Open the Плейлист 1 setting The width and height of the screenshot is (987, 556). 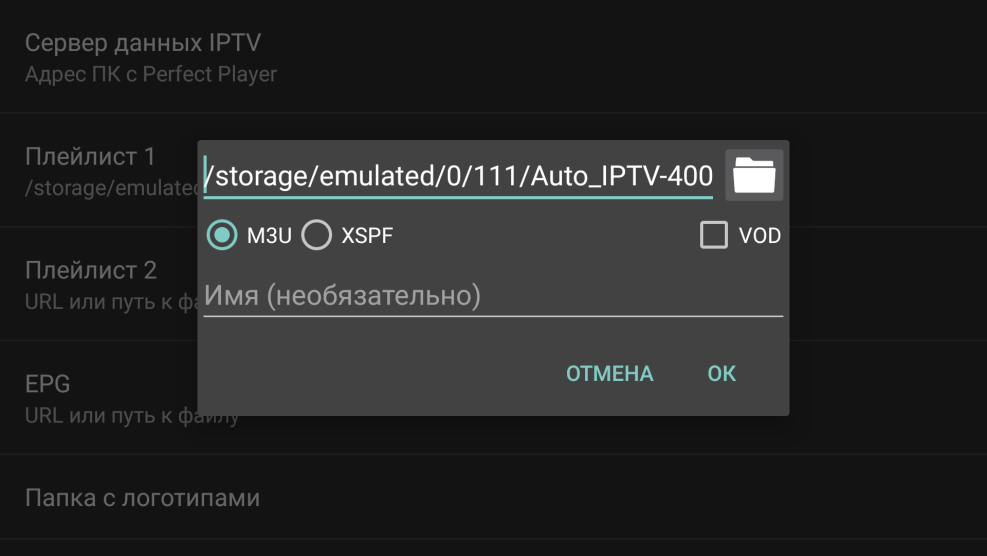coord(90,157)
